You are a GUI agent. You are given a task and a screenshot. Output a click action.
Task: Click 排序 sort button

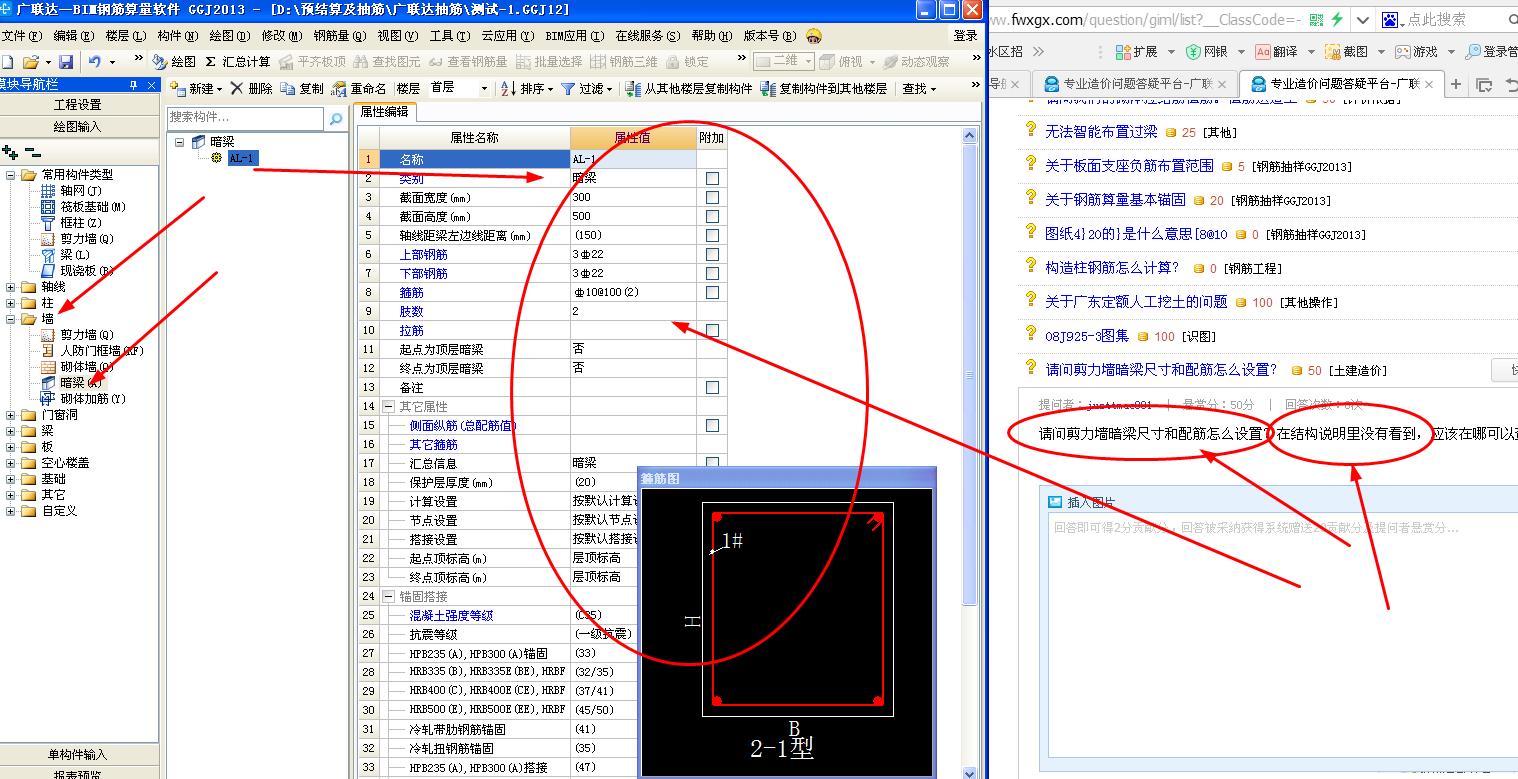[527, 88]
